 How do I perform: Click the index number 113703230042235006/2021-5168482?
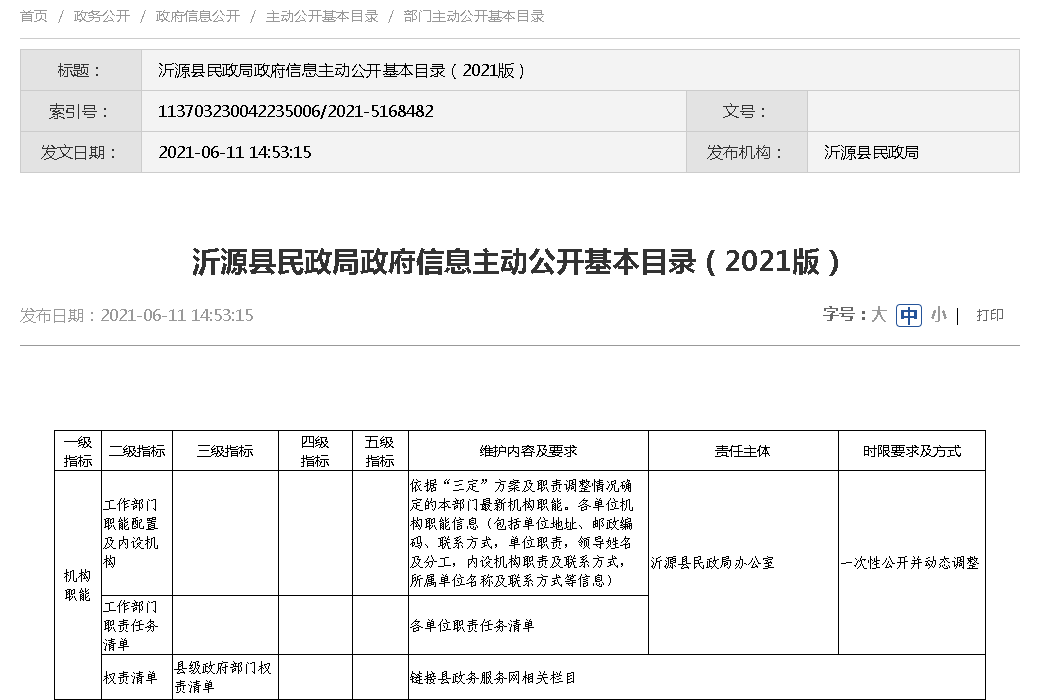pyautogui.click(x=296, y=112)
